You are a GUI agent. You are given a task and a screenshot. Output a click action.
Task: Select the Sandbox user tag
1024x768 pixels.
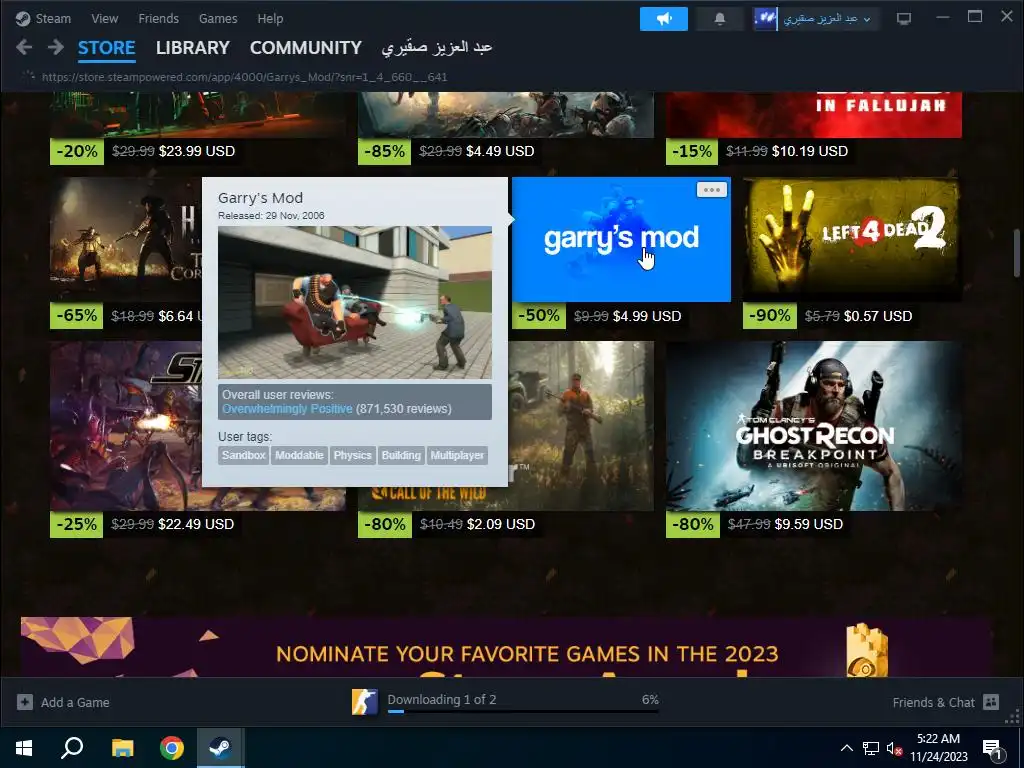(x=243, y=455)
